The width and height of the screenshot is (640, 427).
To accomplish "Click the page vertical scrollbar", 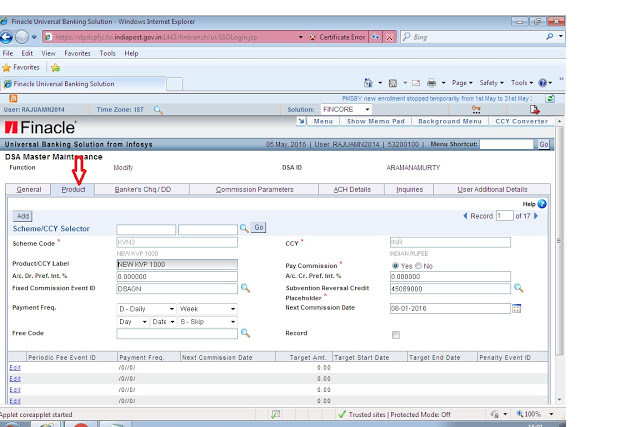I will (559, 241).
